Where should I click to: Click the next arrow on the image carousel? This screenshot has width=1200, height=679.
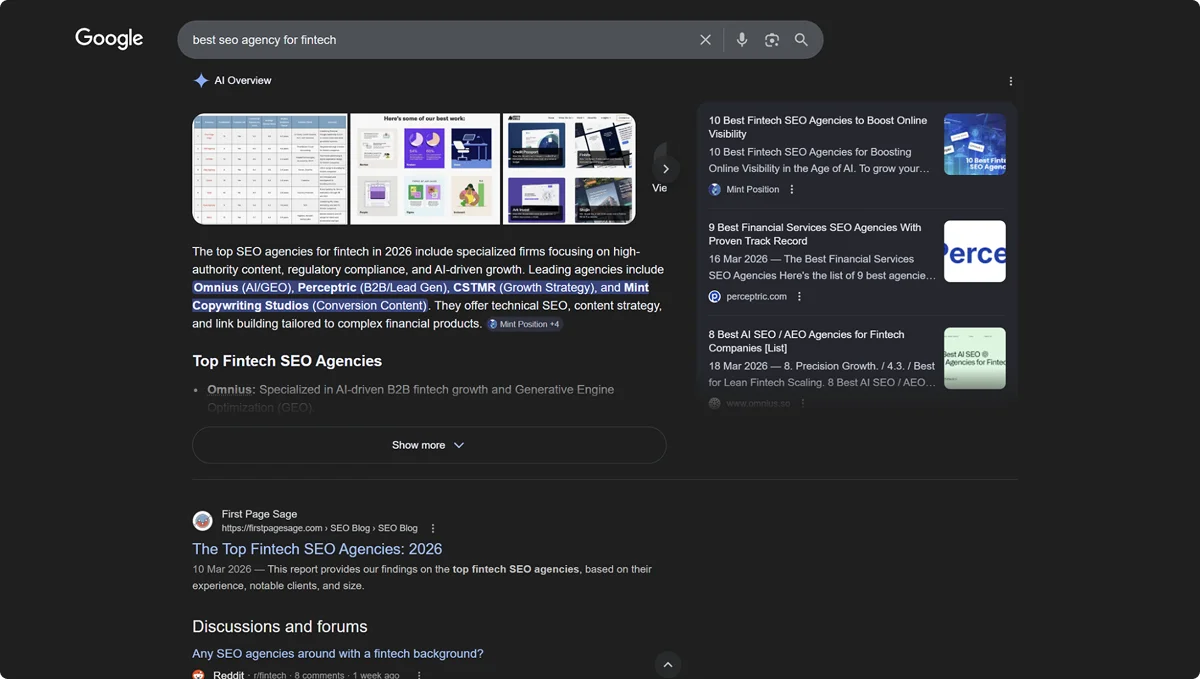[666, 168]
